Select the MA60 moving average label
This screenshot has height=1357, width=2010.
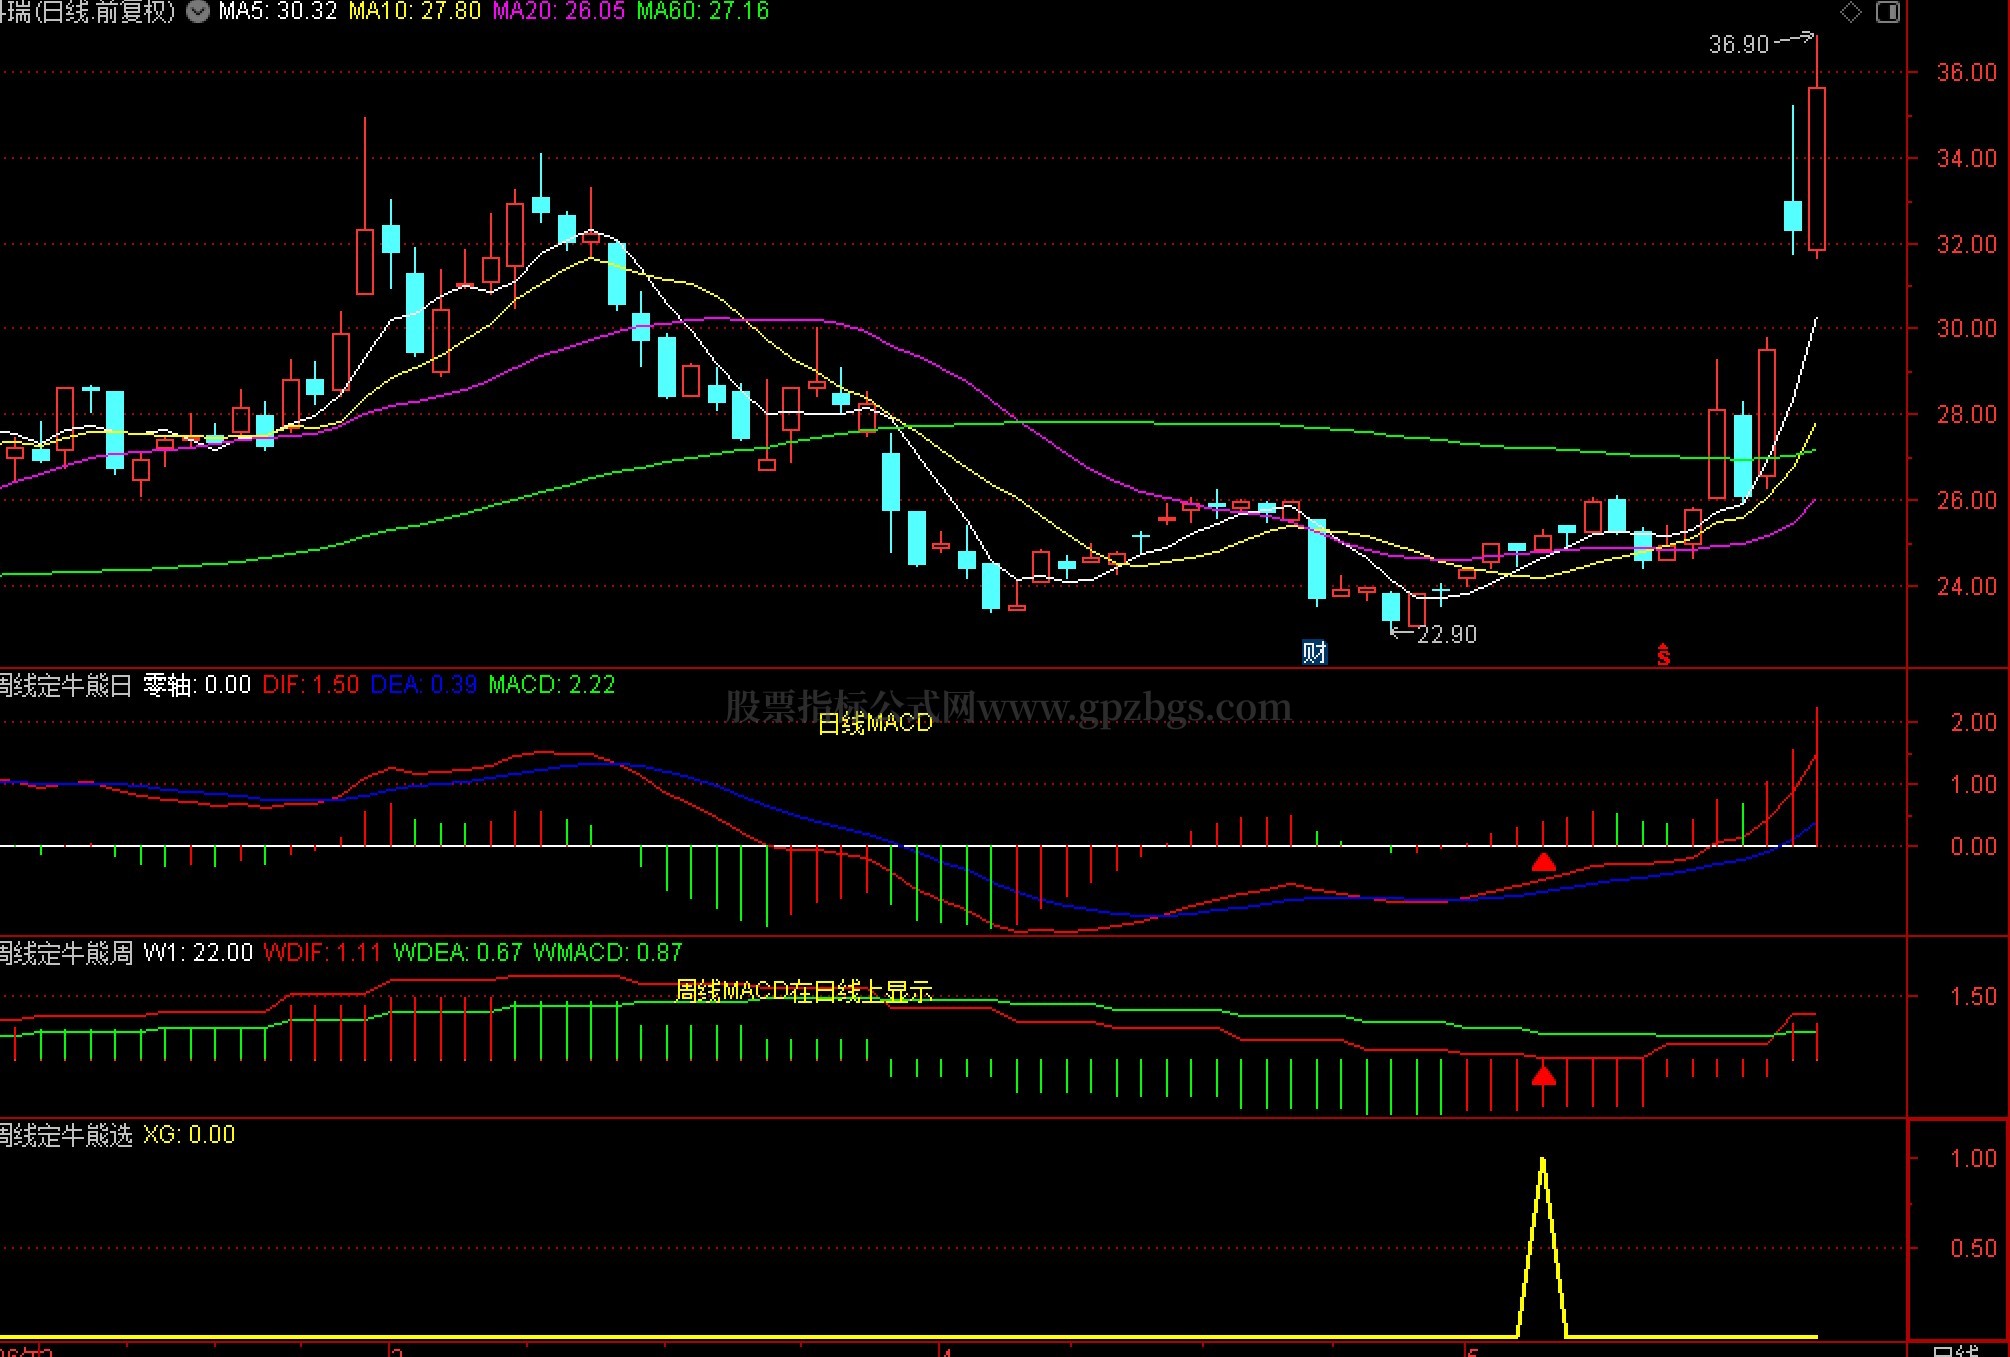pyautogui.click(x=703, y=12)
